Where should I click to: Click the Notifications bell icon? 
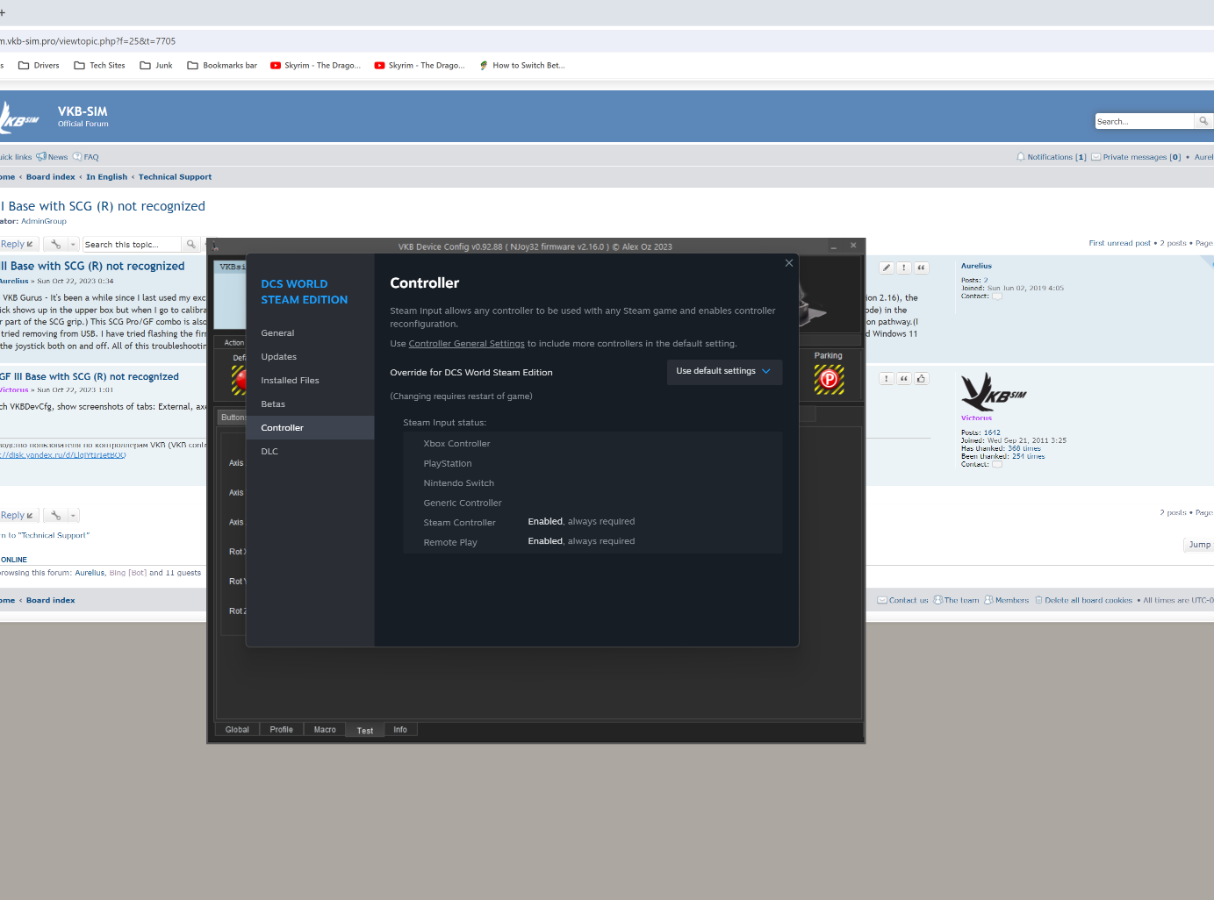(x=1021, y=157)
